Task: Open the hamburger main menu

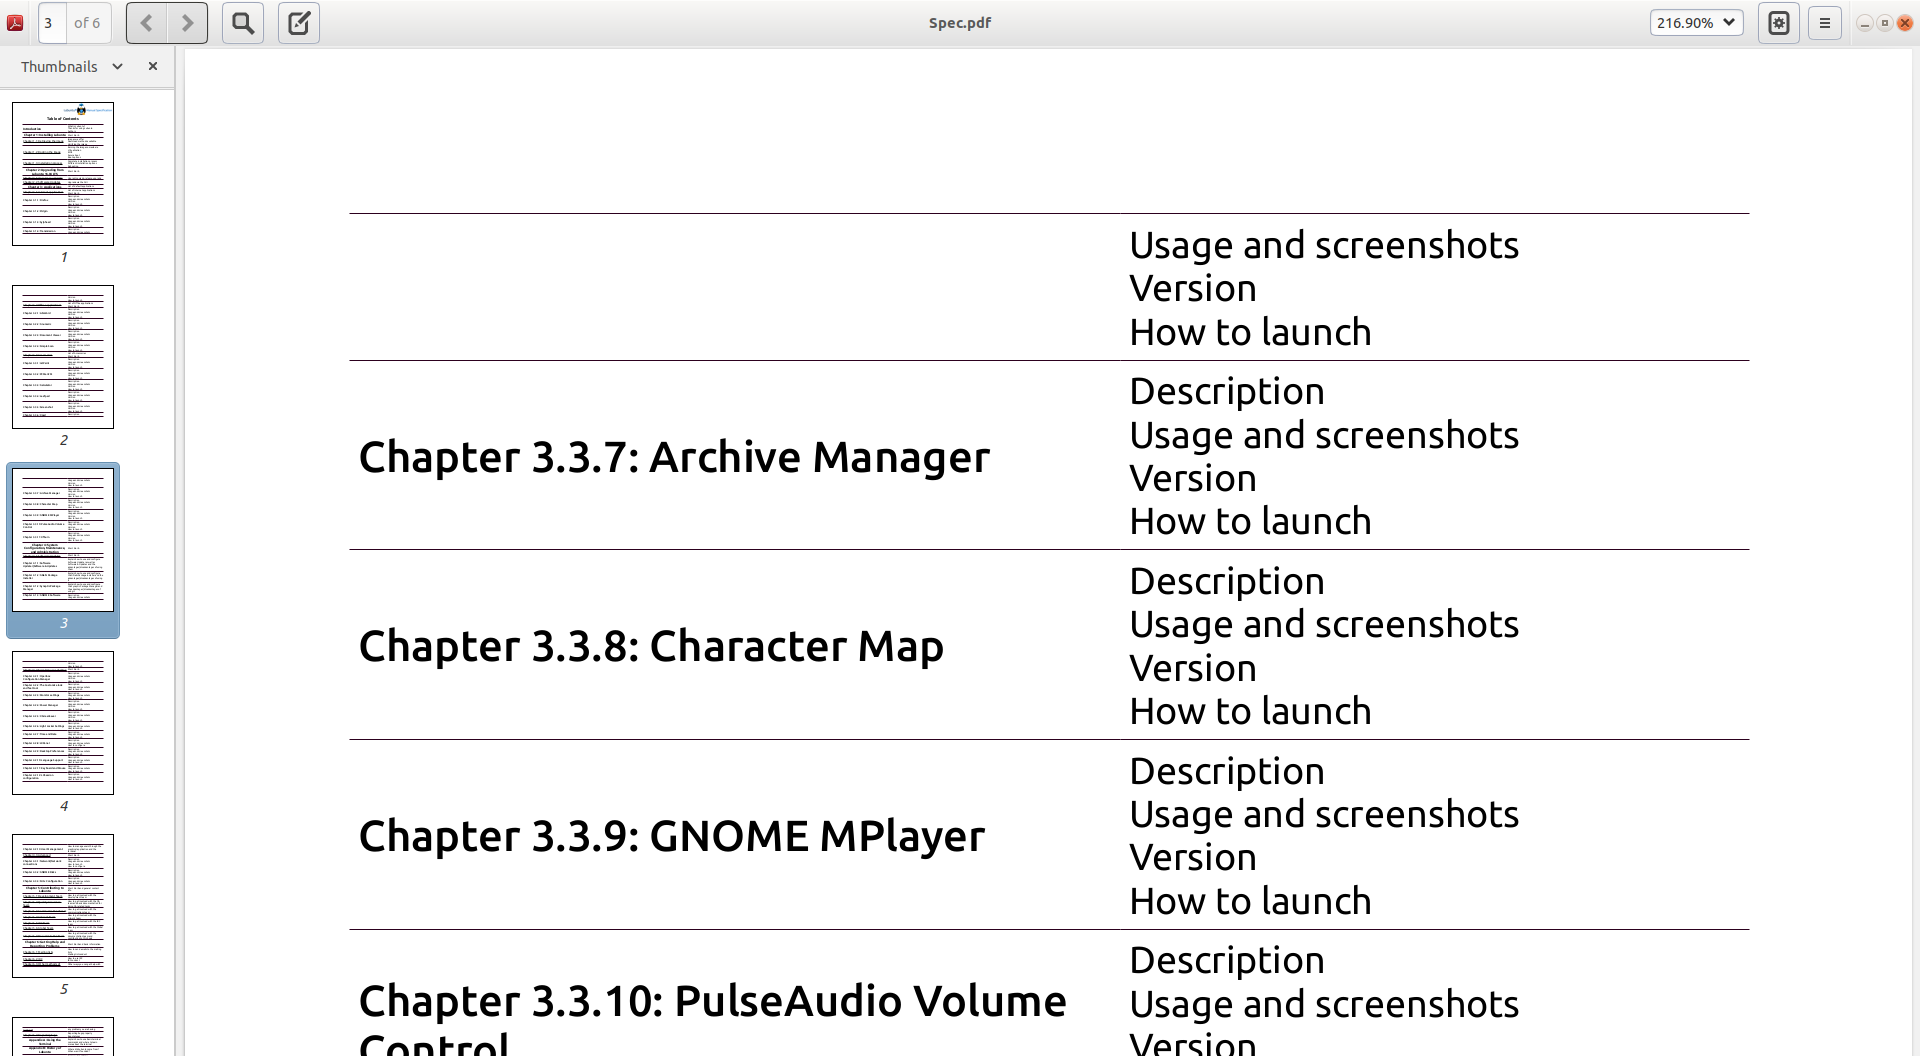Action: coord(1825,23)
